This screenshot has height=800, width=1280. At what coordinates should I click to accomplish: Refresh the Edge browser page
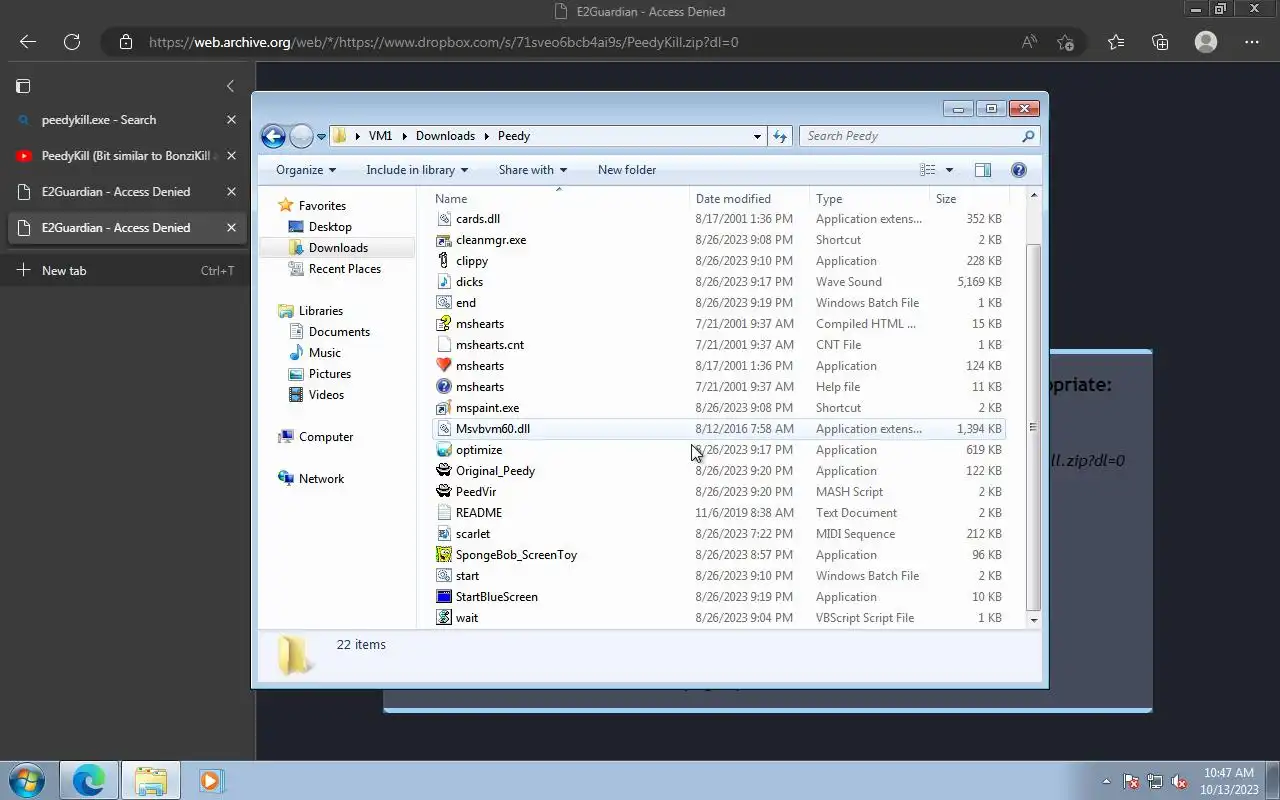point(72,42)
